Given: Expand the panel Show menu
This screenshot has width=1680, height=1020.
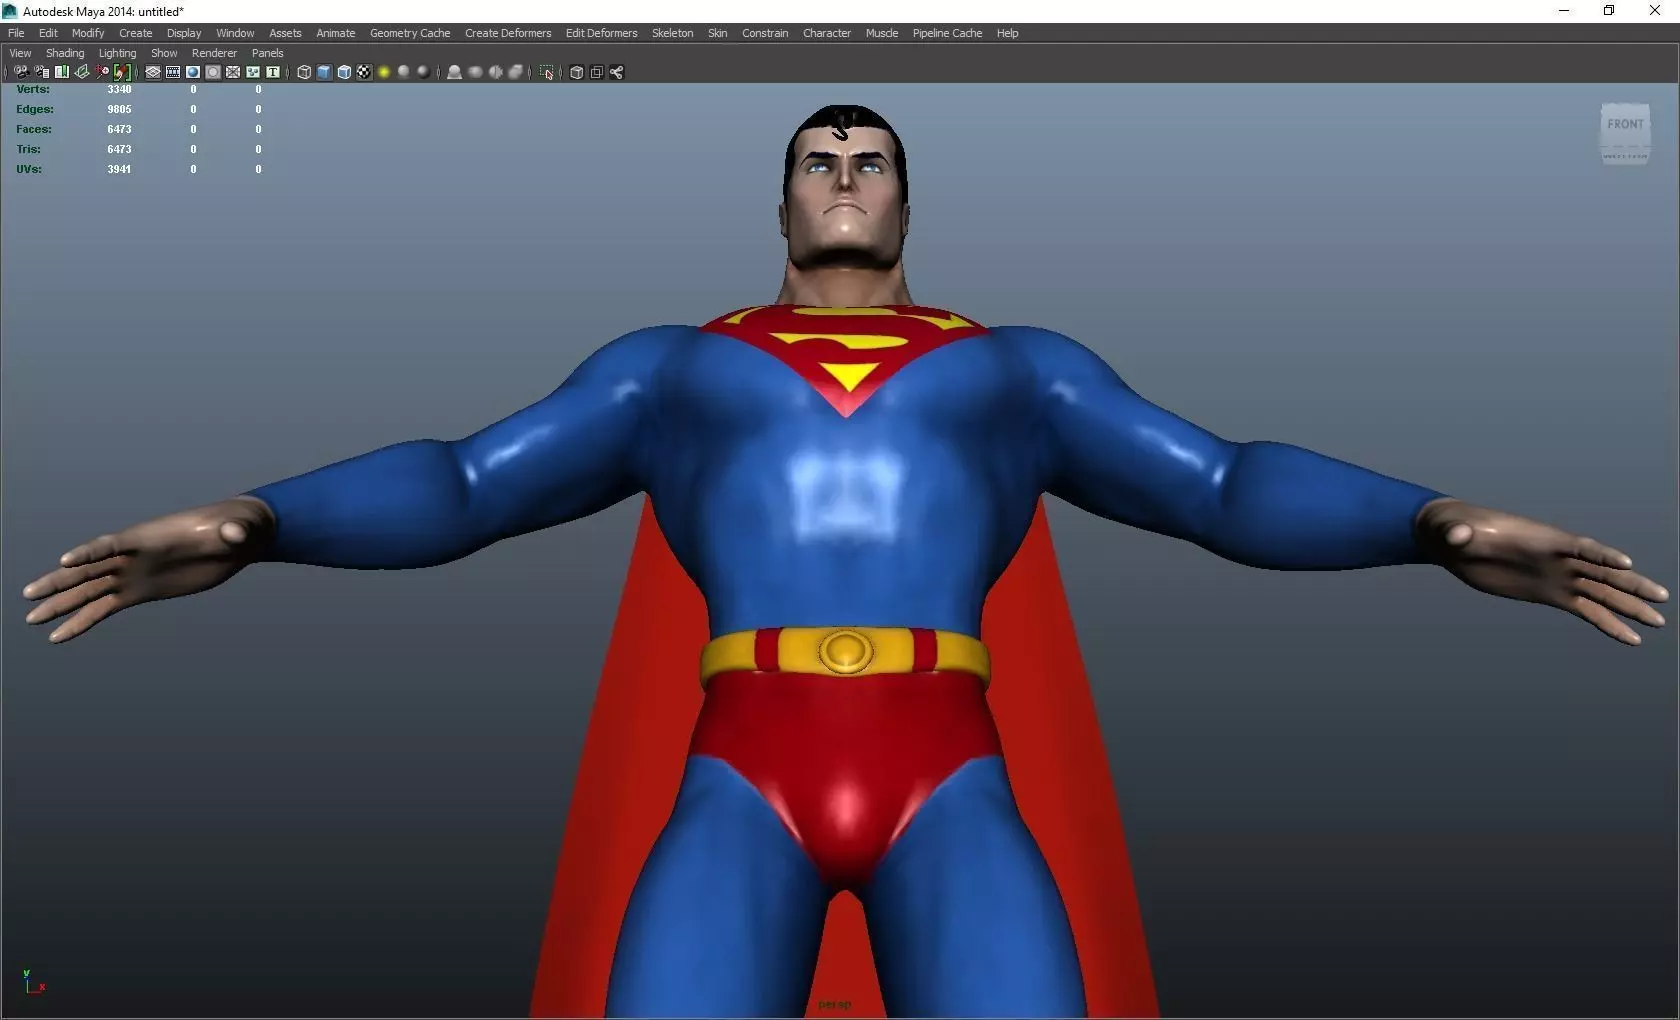Looking at the screenshot, I should point(164,53).
